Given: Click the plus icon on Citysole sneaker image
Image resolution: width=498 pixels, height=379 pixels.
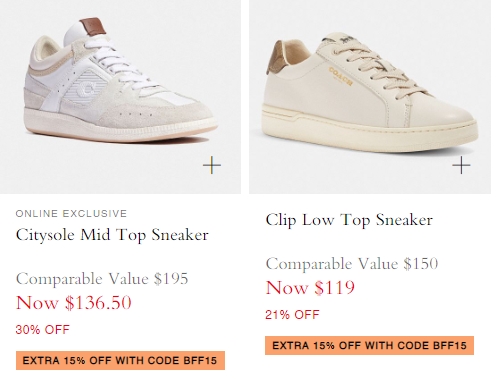Looking at the screenshot, I should (212, 165).
